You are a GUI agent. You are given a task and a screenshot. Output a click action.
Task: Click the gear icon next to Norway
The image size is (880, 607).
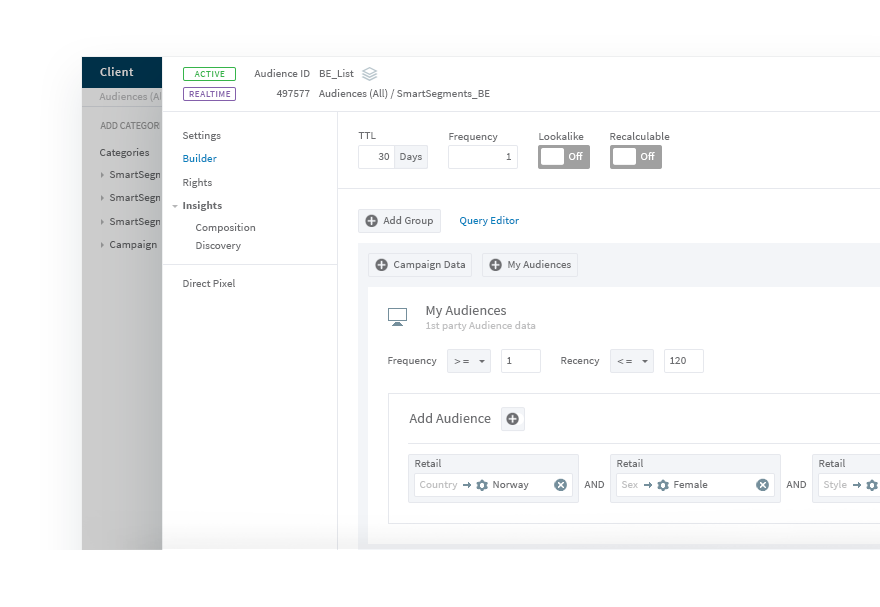coord(482,485)
